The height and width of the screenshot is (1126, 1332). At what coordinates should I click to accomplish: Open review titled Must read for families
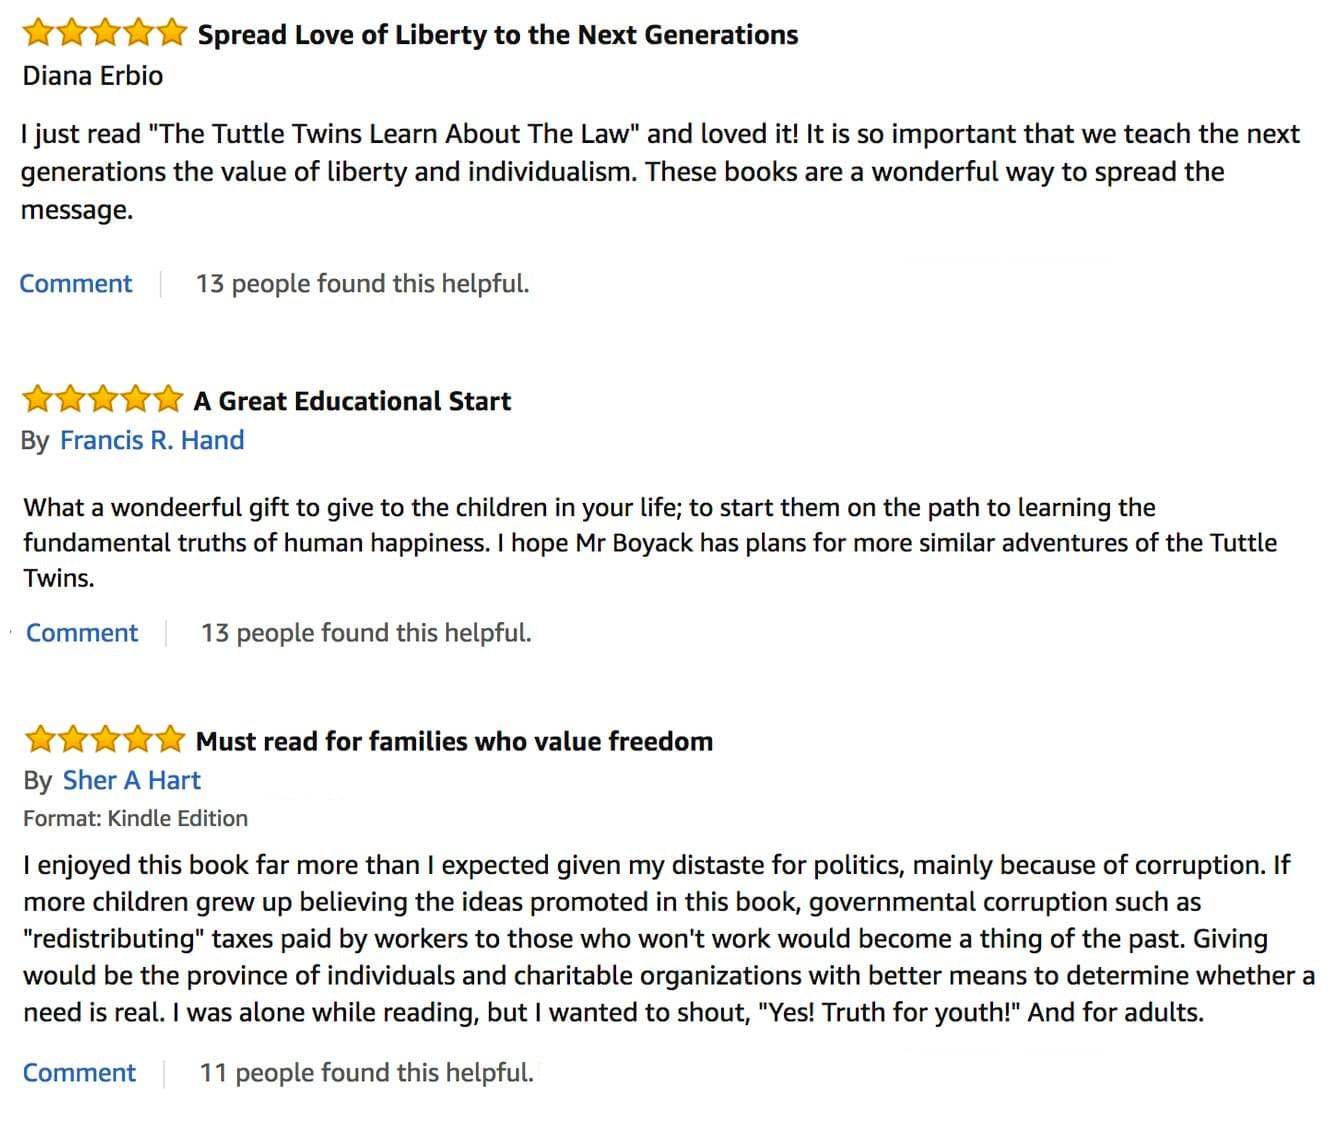coord(455,741)
